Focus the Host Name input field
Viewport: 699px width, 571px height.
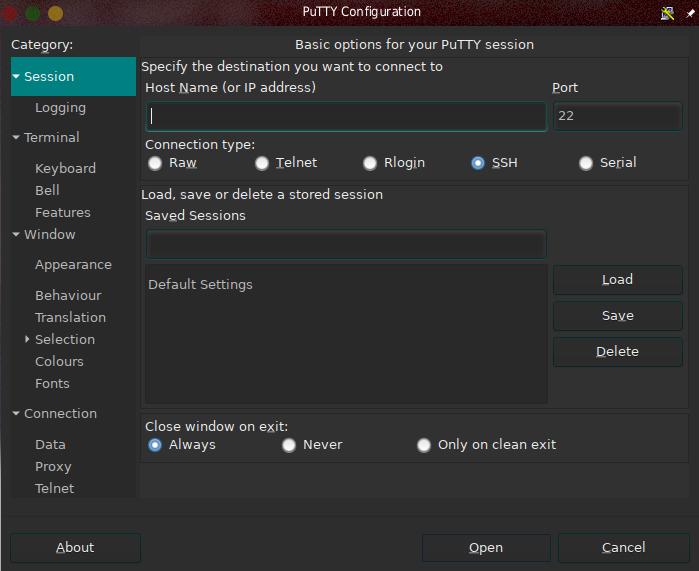tap(346, 117)
